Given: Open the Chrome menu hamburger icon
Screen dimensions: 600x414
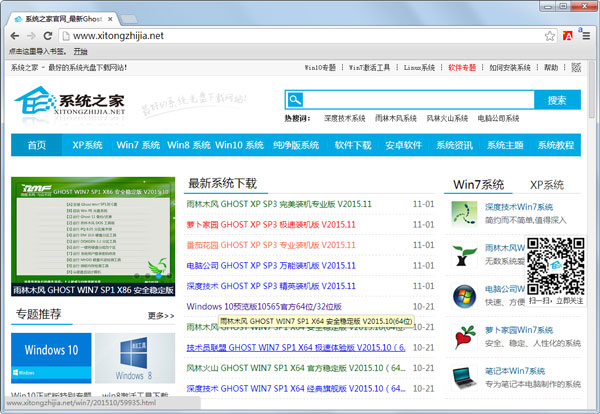Looking at the screenshot, I should [586, 36].
